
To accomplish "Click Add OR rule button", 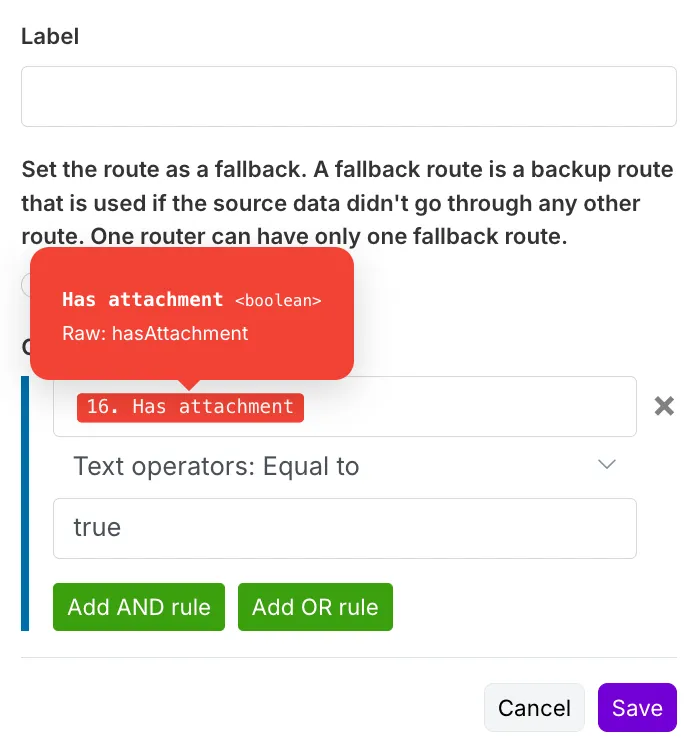I will (x=315, y=607).
